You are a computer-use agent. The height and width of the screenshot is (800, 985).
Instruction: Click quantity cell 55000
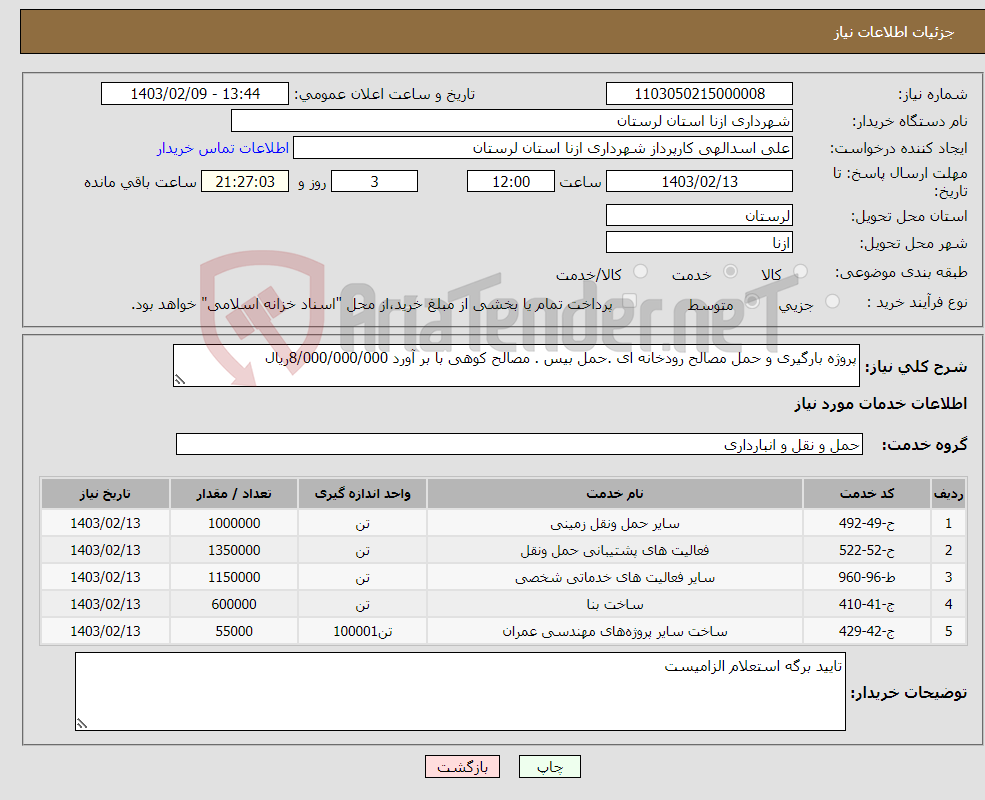tap(234, 631)
